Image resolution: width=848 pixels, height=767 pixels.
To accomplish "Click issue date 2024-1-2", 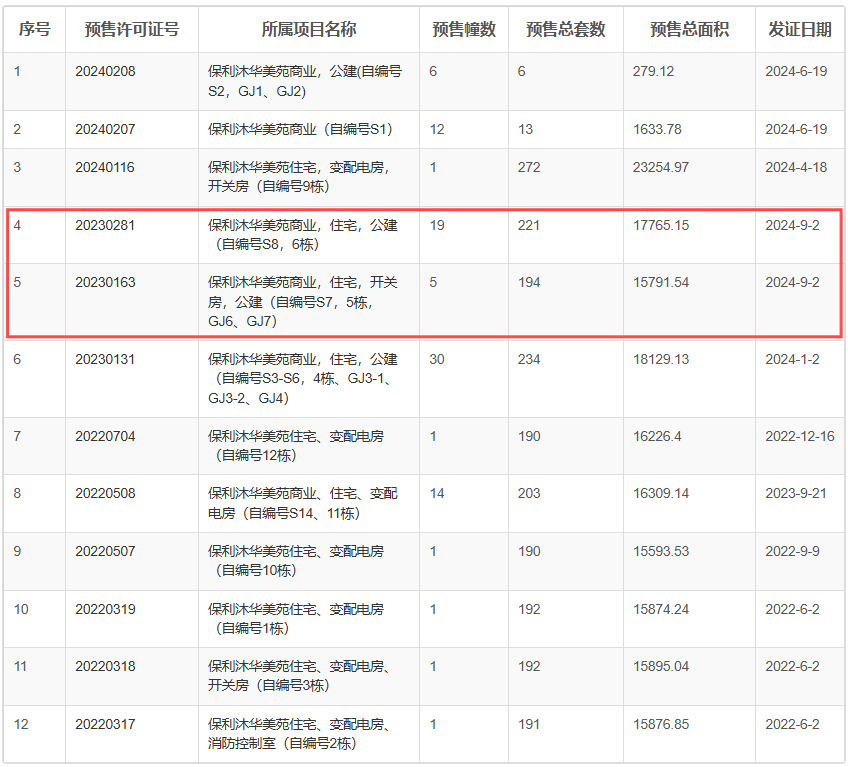I will 792,359.
